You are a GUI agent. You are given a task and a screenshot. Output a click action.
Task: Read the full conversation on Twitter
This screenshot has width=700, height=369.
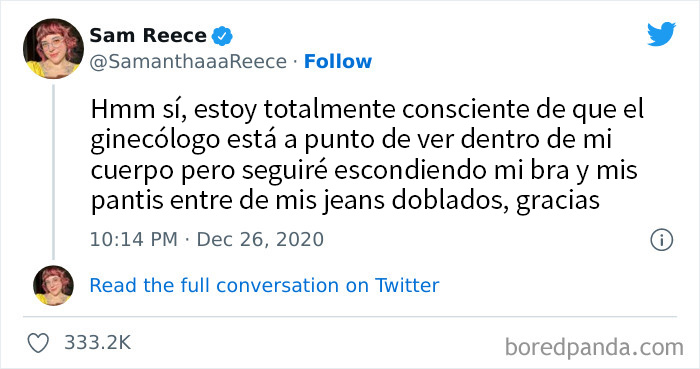coord(264,286)
